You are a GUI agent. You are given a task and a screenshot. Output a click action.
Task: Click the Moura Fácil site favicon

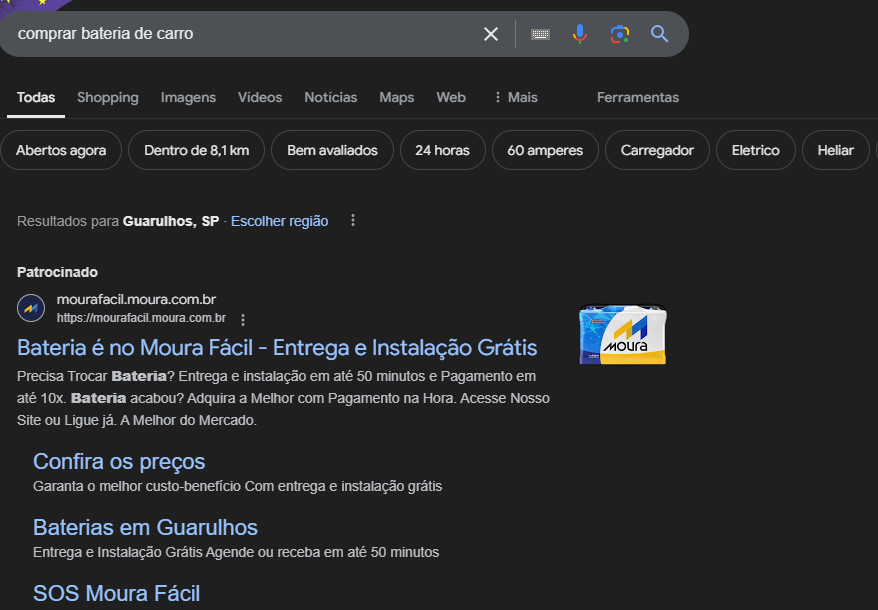[x=30, y=308]
